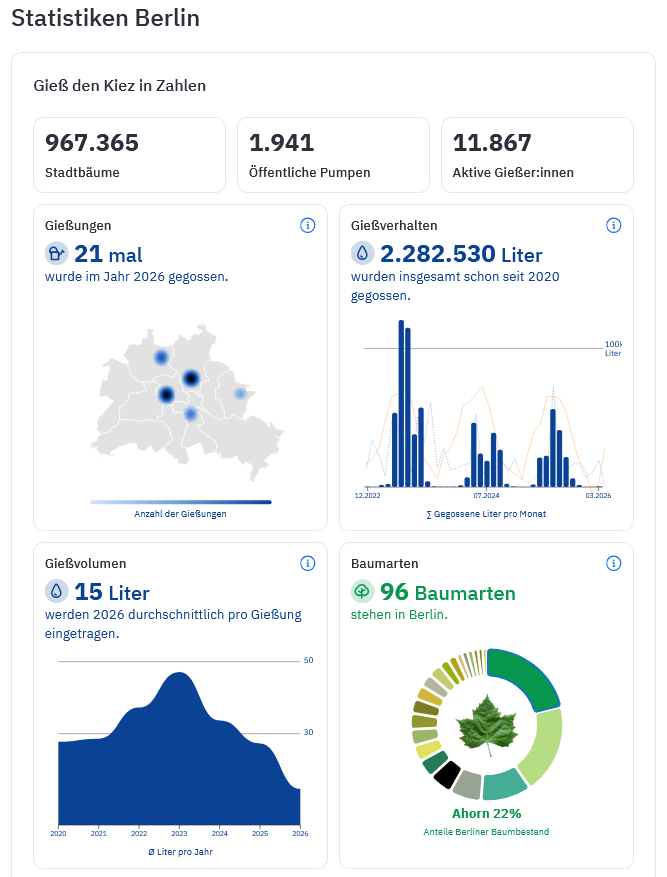Click the watering can icon beside 21 mal
The width and height of the screenshot is (667, 877).
[57, 254]
